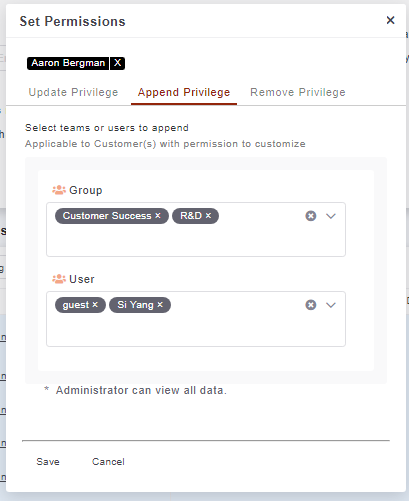Remove the Customer Success group tag
Image resolution: width=409 pixels, height=501 pixels.
pos(158,216)
